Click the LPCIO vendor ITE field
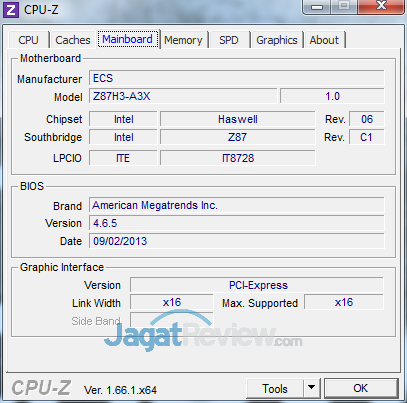Image resolution: width=407 pixels, height=403 pixels. (x=123, y=158)
